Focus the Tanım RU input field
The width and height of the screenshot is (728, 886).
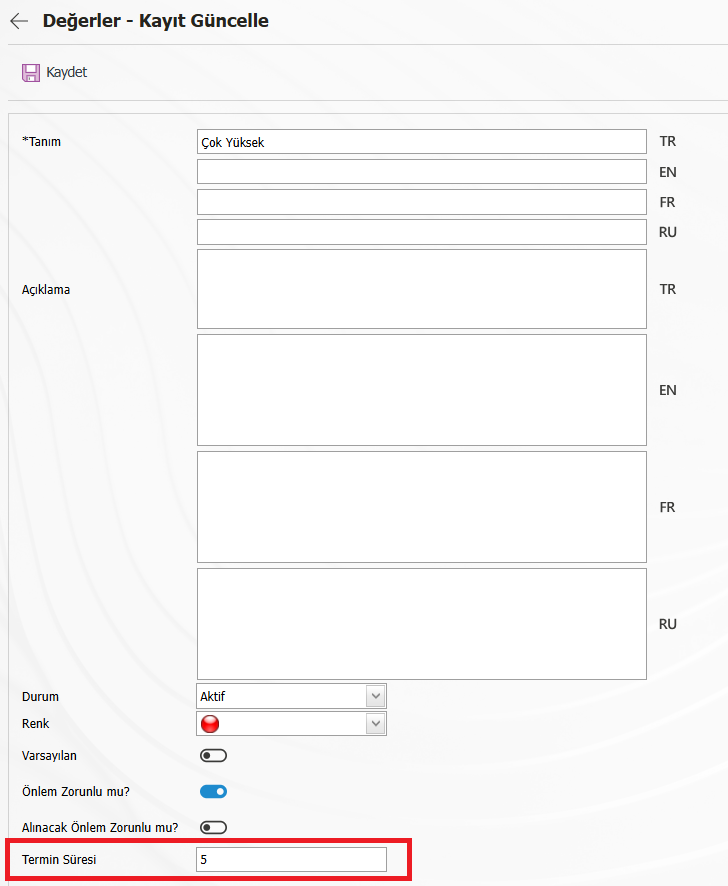tap(422, 232)
